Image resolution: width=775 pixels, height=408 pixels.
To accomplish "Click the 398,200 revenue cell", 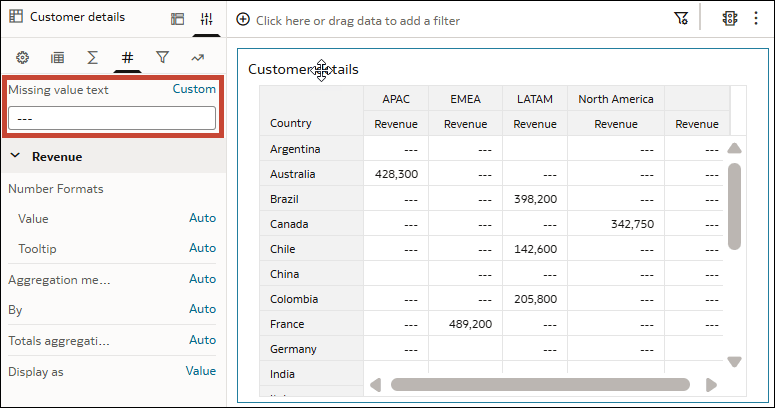I will 535,199.
